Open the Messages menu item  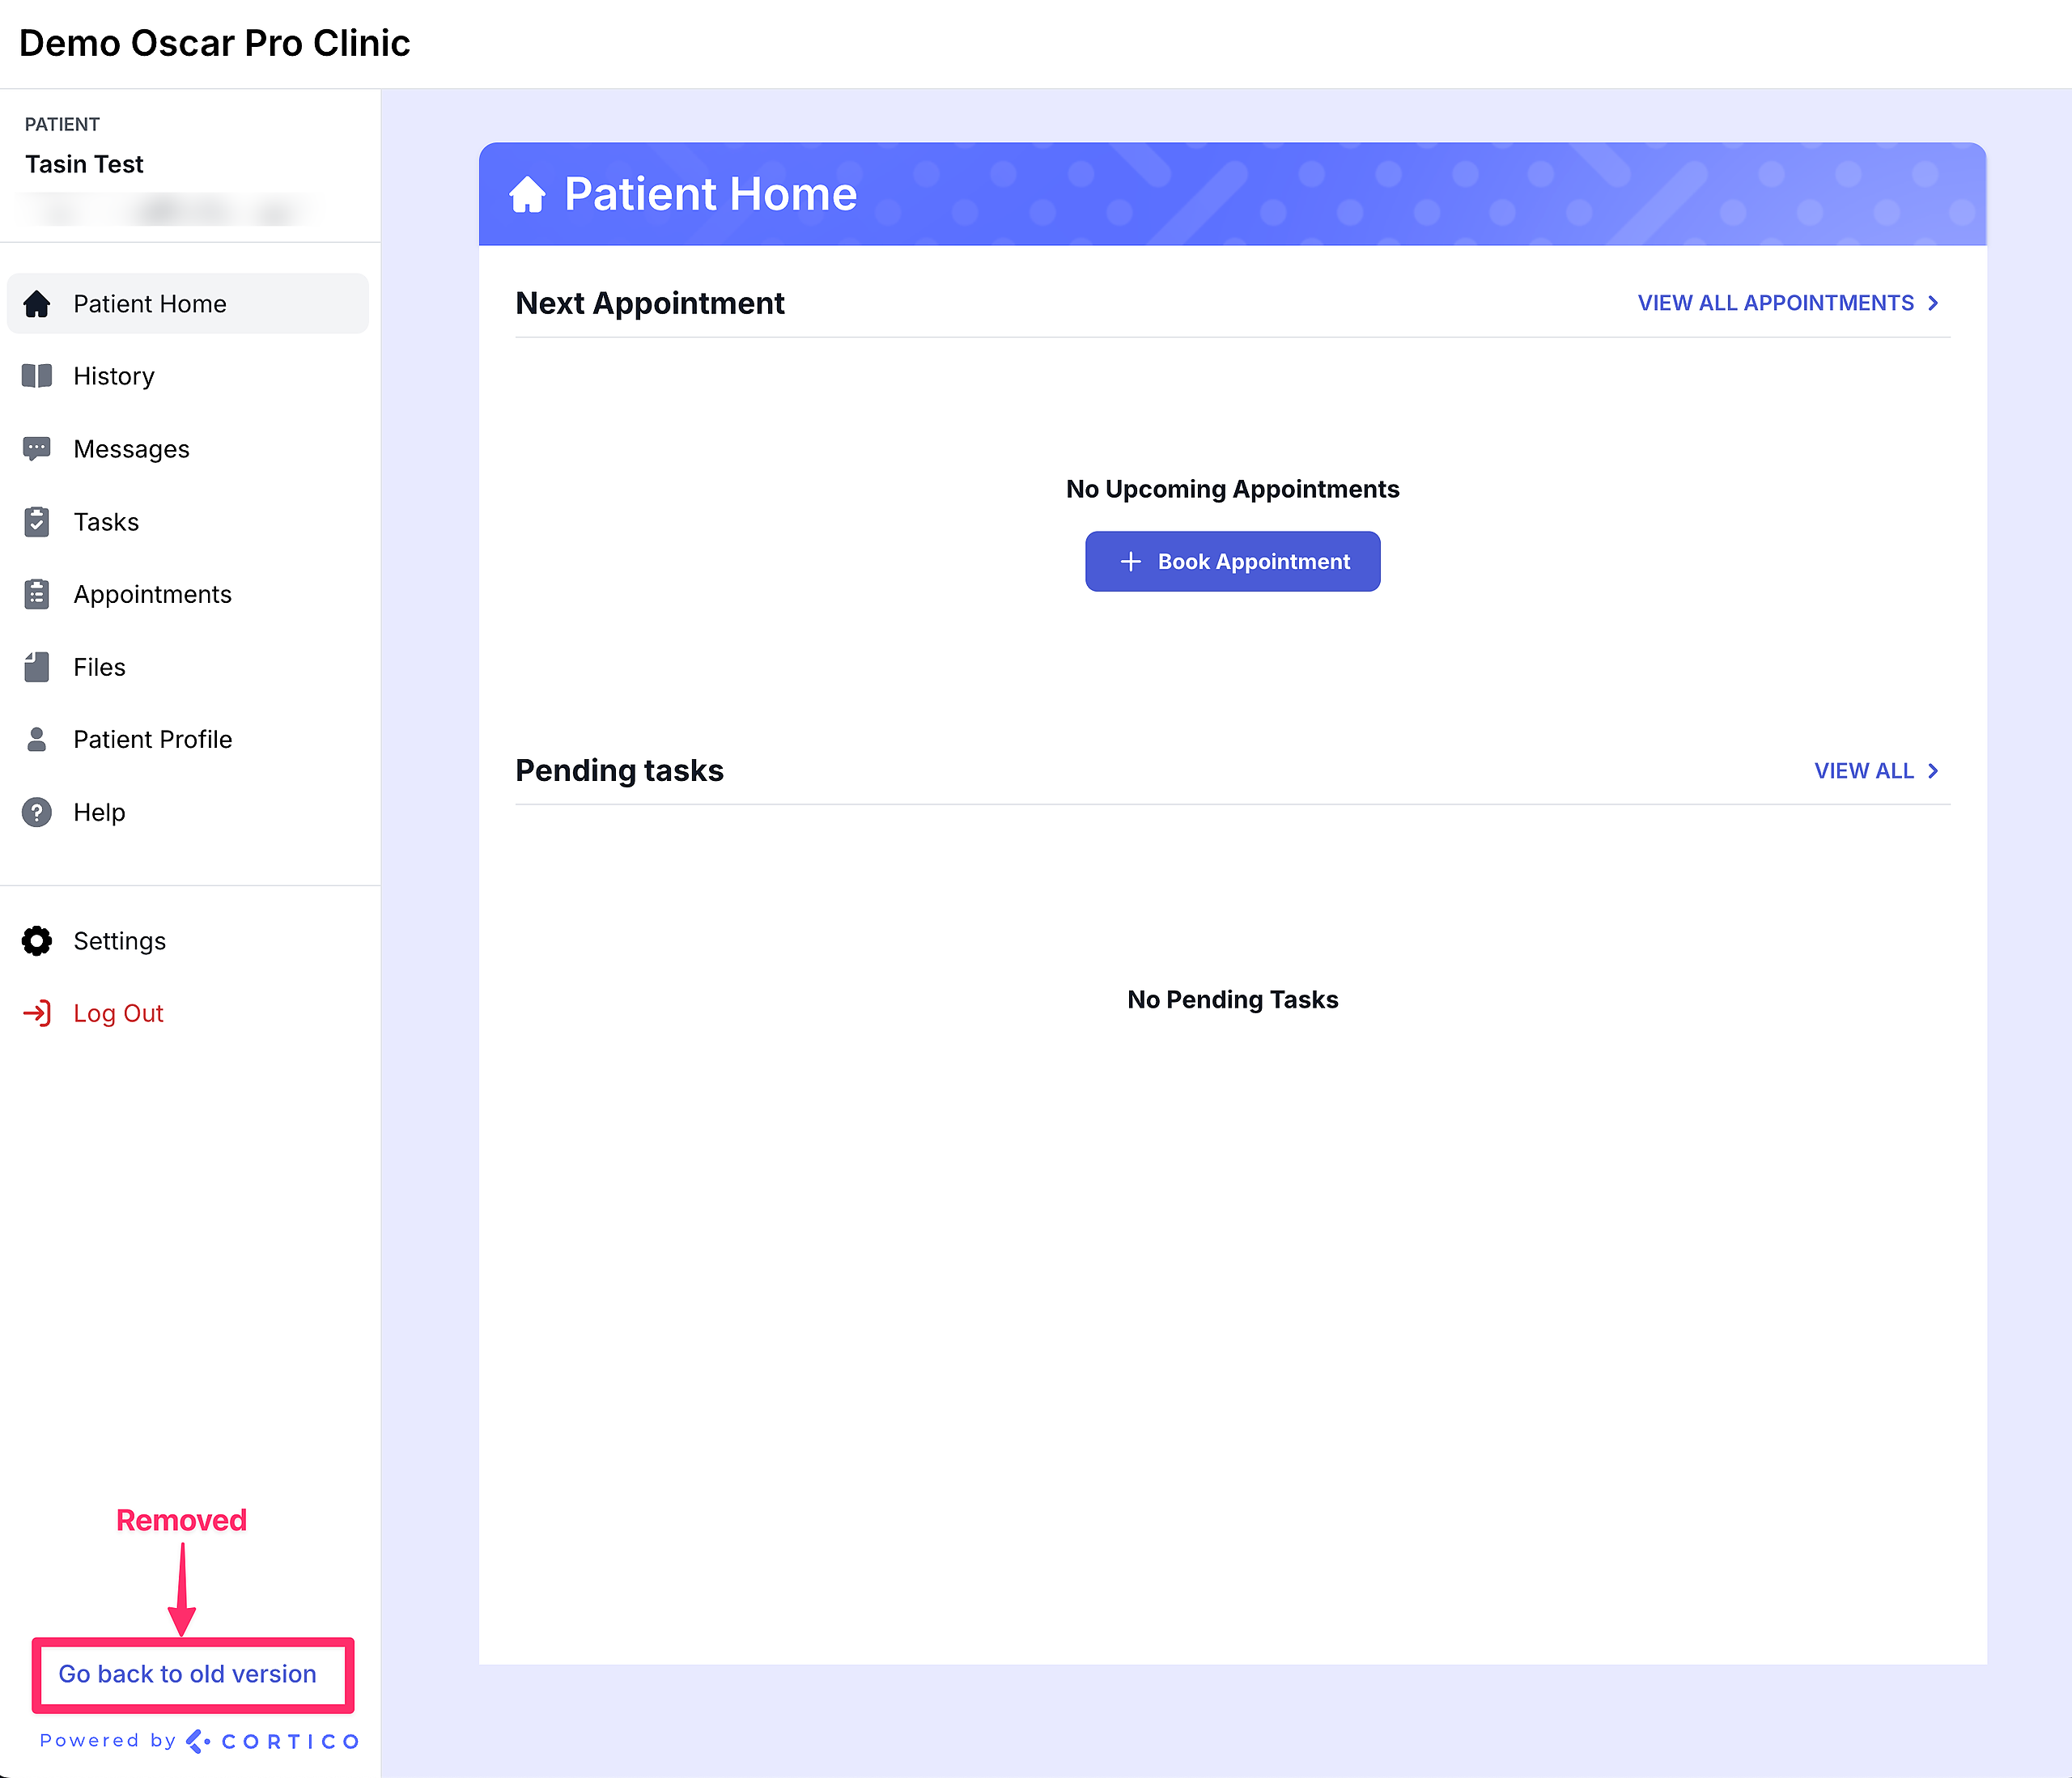pyautogui.click(x=131, y=449)
